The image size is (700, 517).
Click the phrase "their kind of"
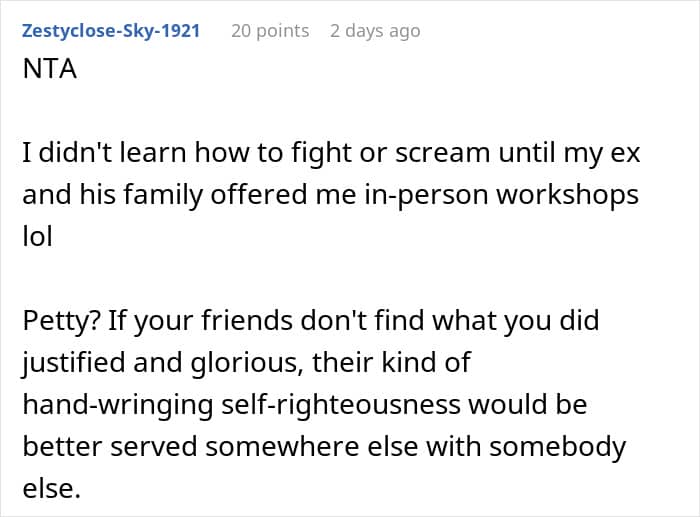392,362
